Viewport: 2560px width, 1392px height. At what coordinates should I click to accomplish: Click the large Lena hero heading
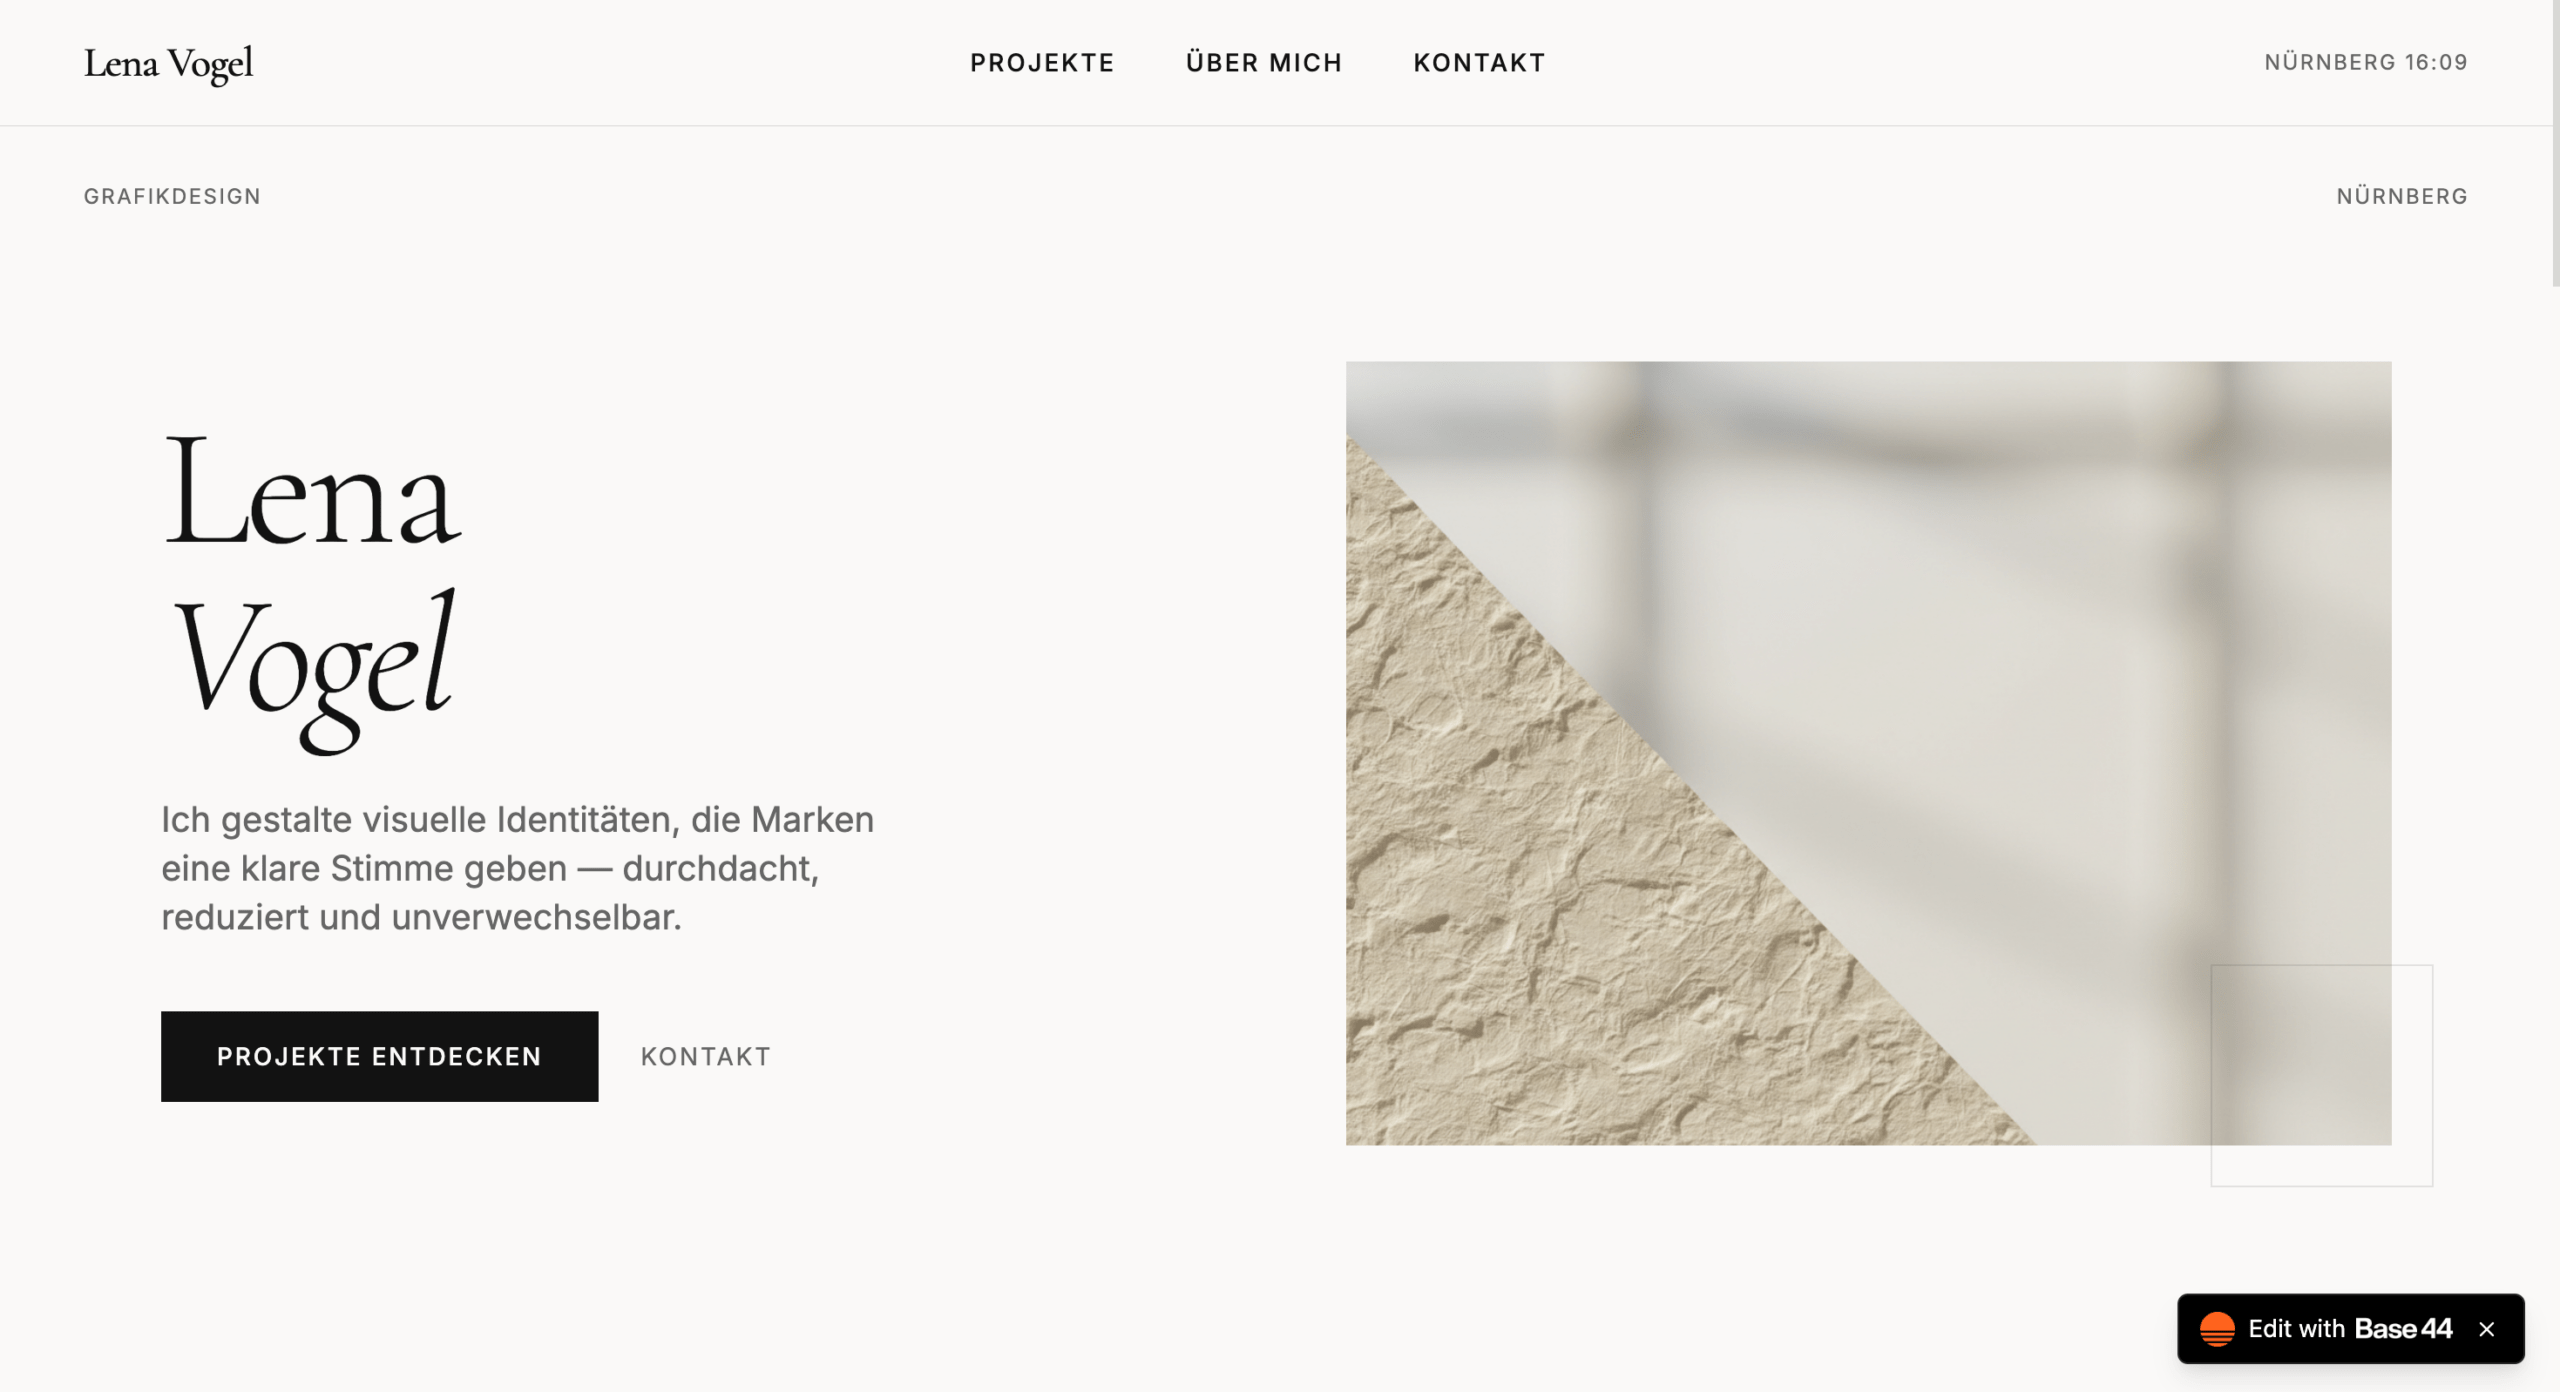coord(312,491)
